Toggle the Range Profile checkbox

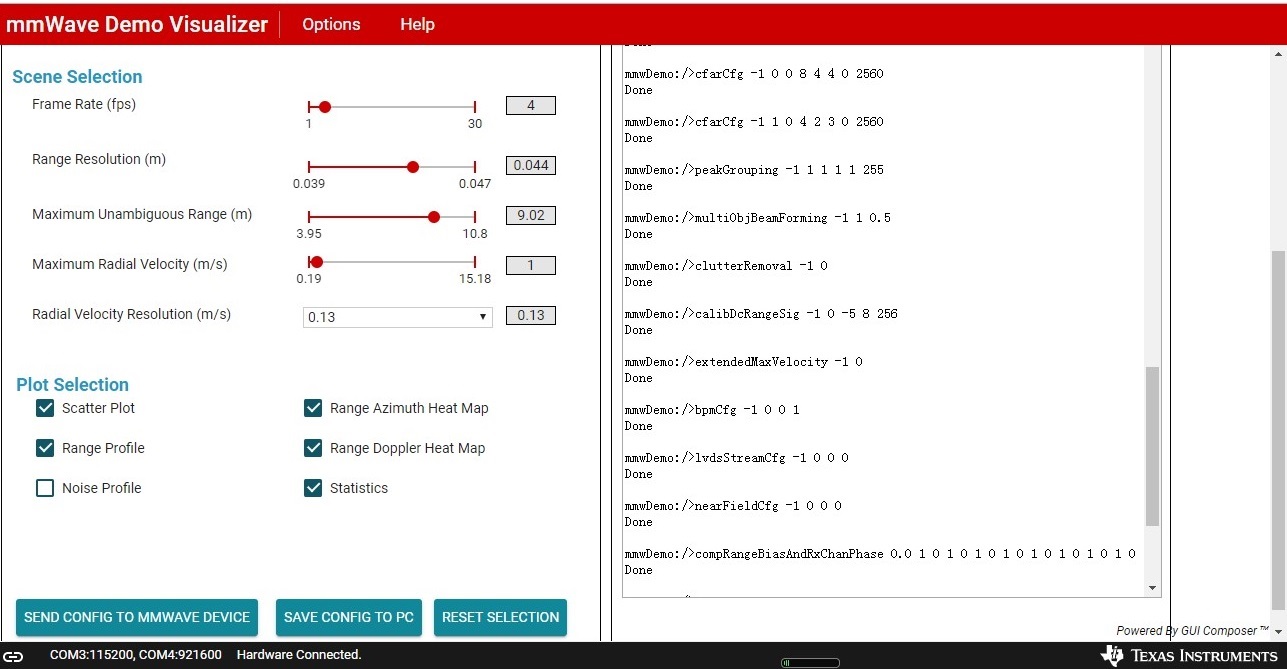(45, 448)
